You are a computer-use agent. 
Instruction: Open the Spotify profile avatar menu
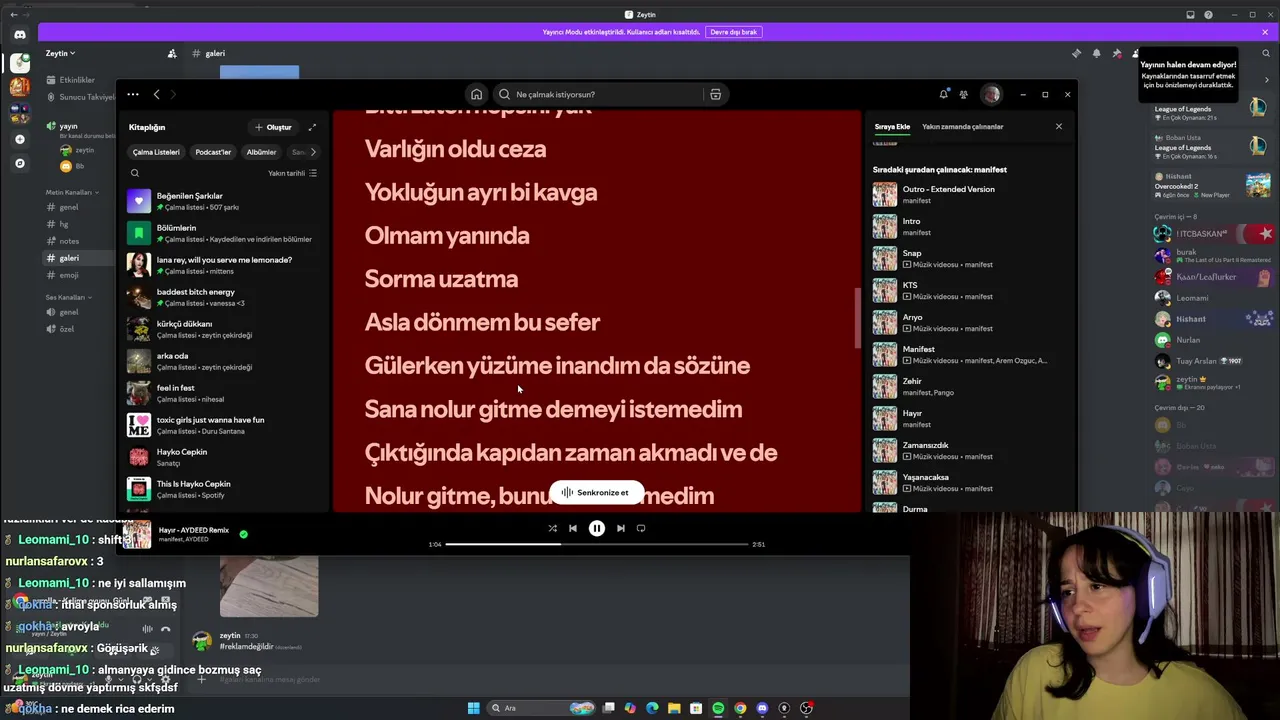pos(990,94)
